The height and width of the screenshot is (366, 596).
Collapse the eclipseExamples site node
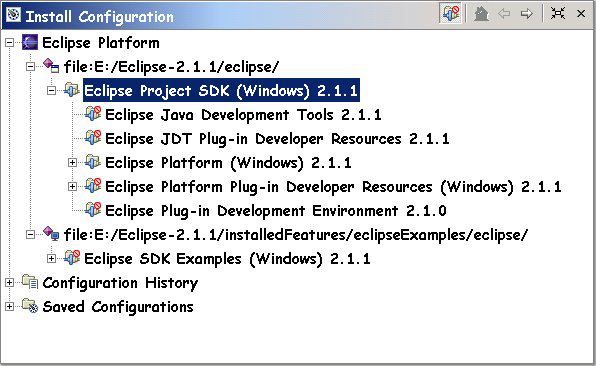point(30,235)
